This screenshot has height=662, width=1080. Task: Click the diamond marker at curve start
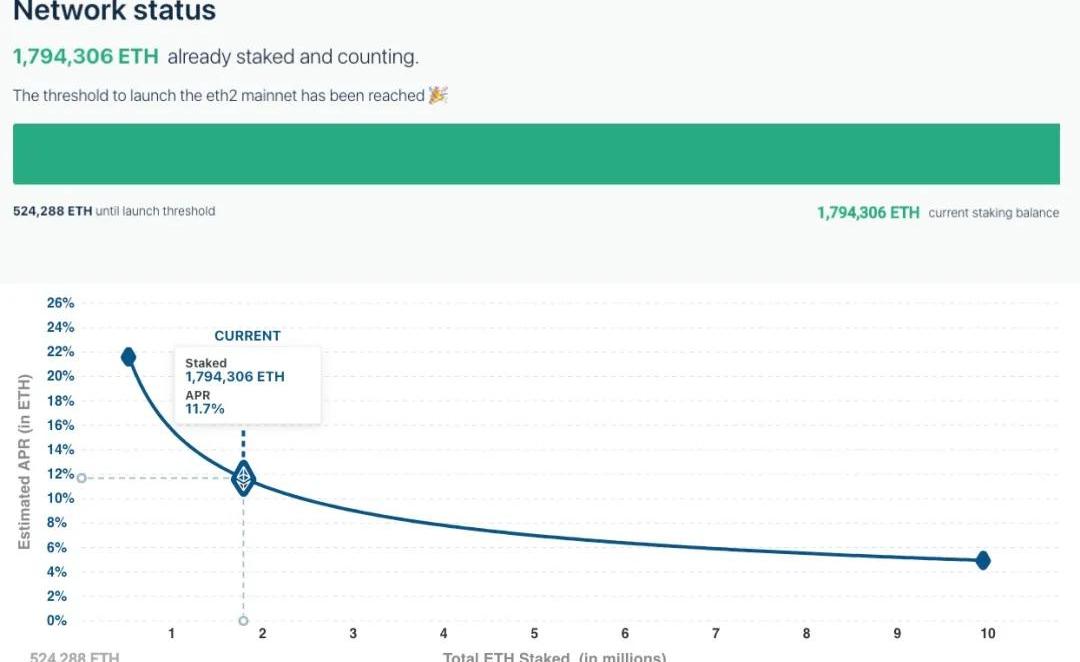[x=128, y=357]
